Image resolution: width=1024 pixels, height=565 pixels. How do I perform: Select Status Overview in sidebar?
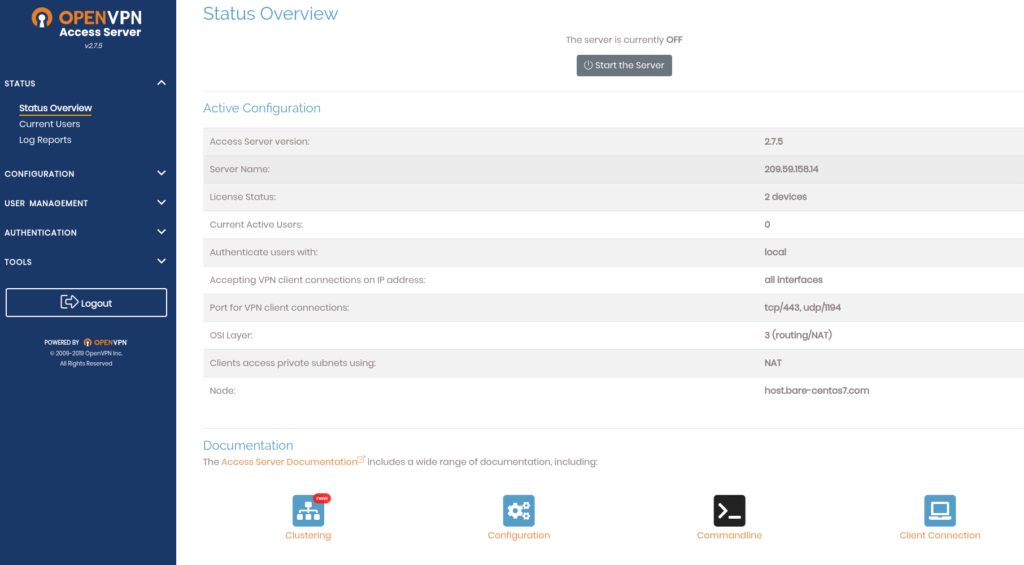(55, 108)
